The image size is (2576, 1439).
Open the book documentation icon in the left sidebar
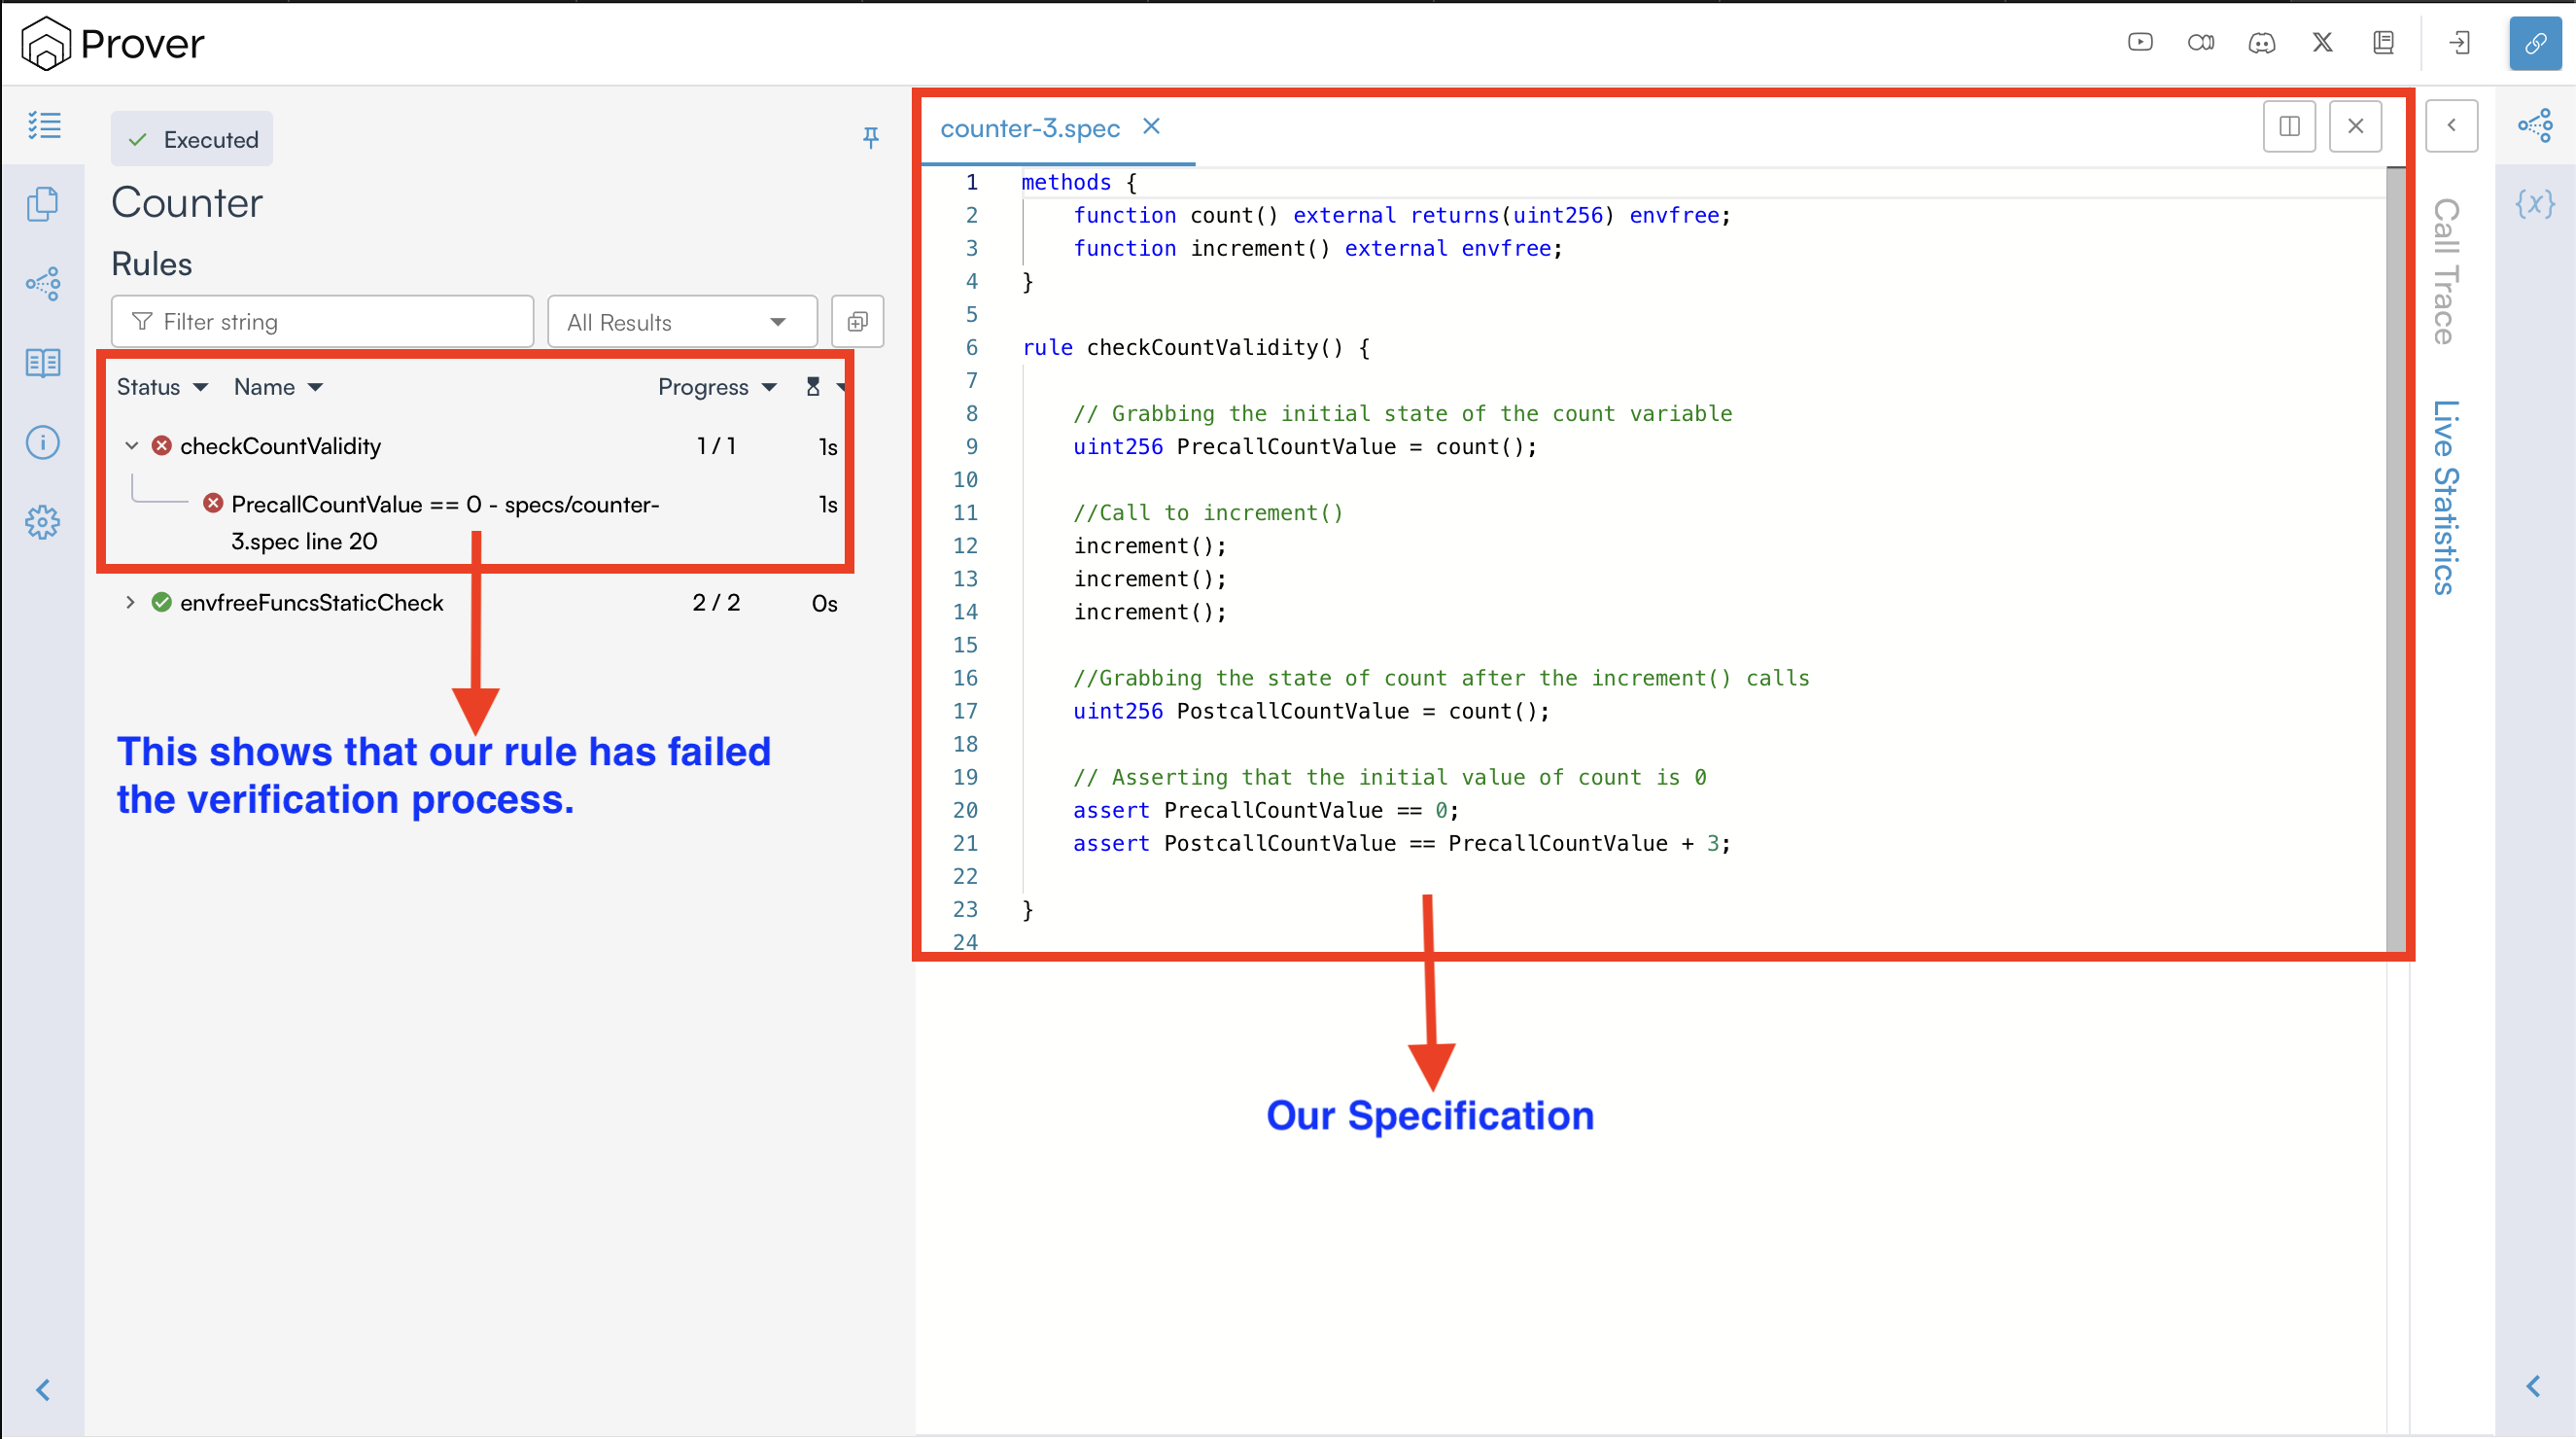pos(43,363)
